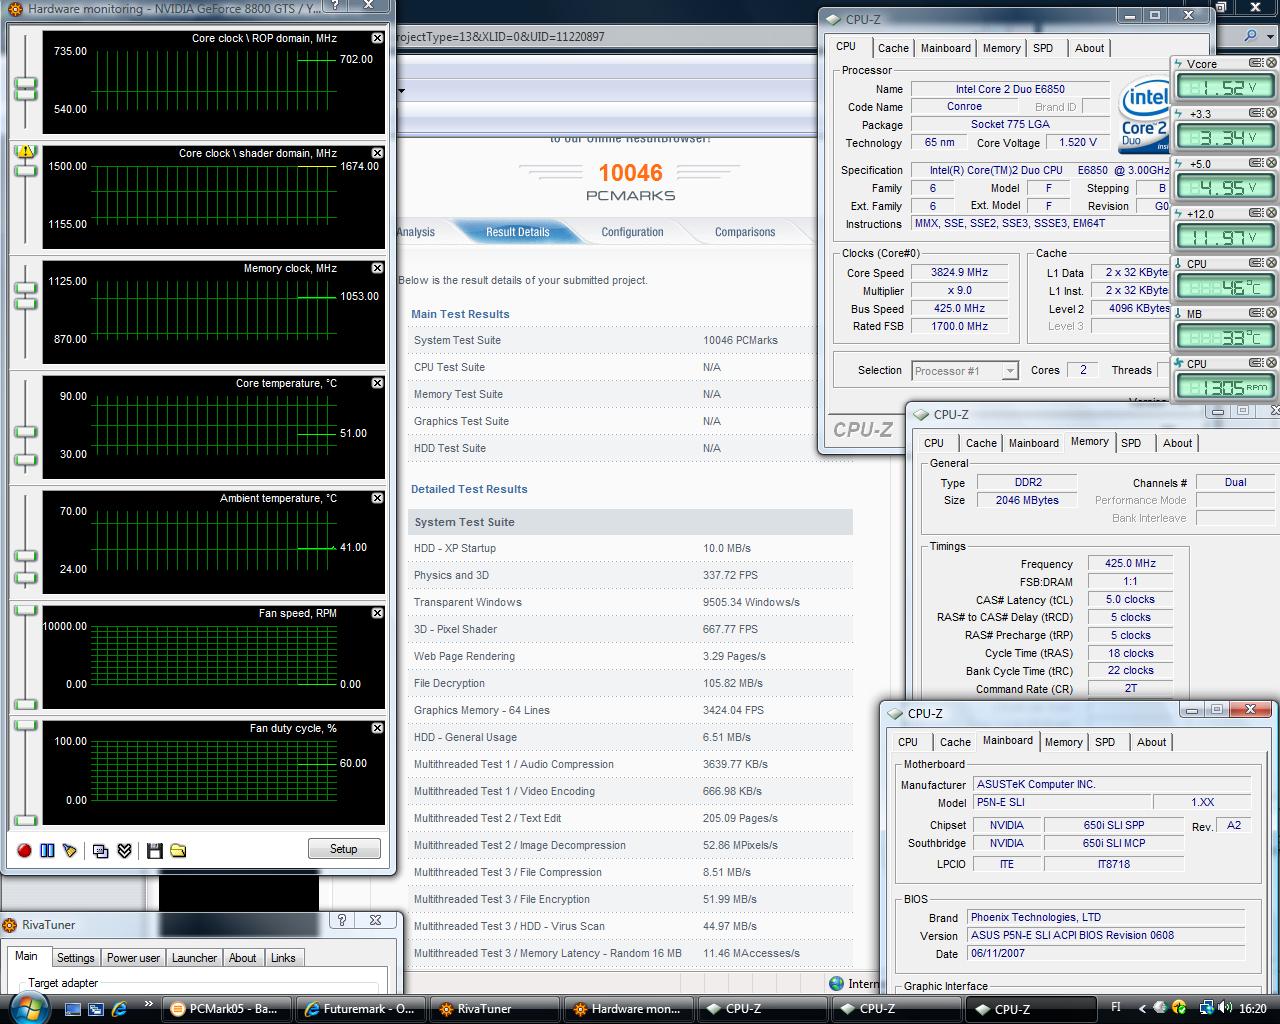Viewport: 1280px width, 1024px height.
Task: Close the Core clock shader domain graph
Action: click(x=377, y=153)
